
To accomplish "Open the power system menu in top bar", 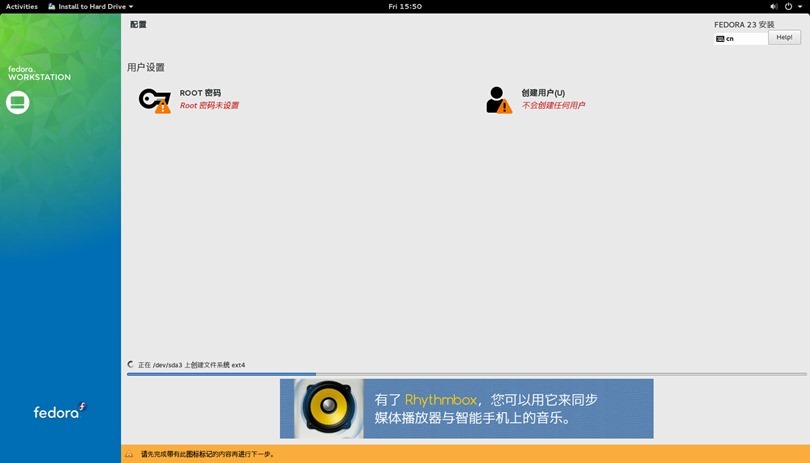I will tap(788, 6).
